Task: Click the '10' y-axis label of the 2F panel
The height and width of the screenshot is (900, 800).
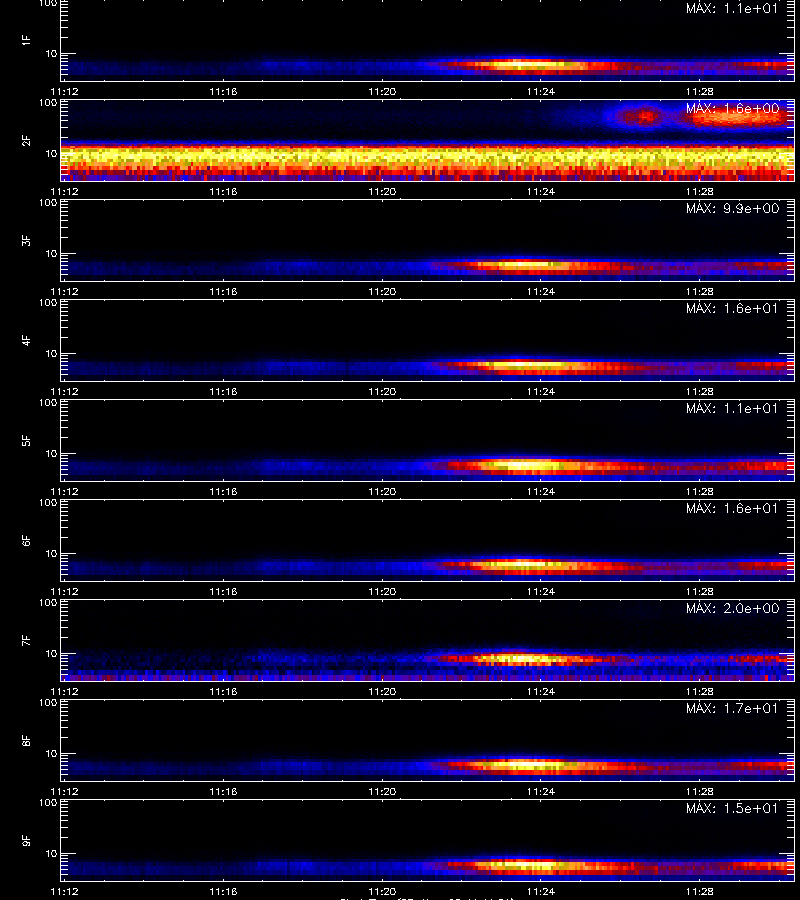Action: click(x=51, y=153)
